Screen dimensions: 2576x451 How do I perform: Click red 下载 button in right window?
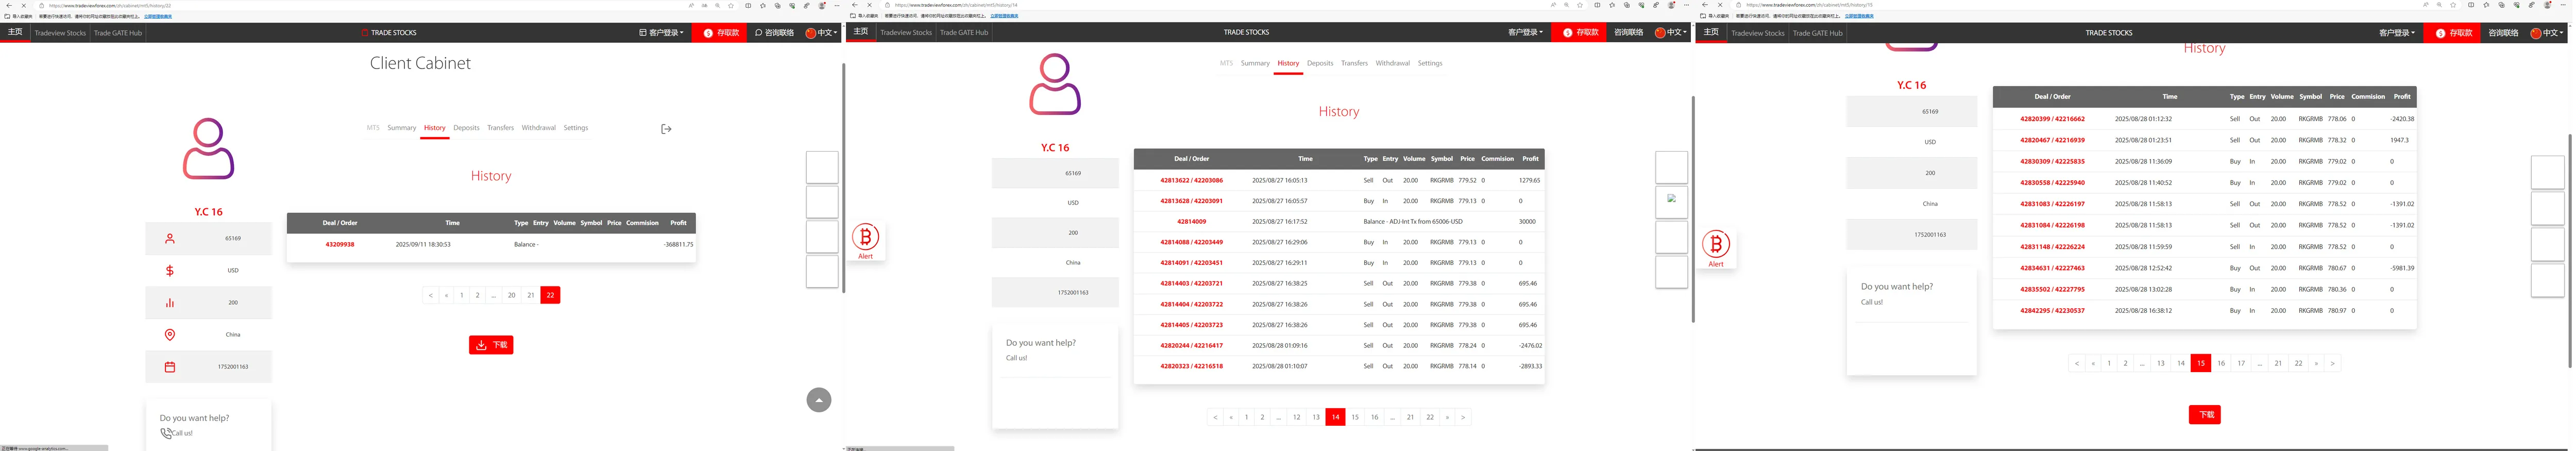pyautogui.click(x=2205, y=415)
